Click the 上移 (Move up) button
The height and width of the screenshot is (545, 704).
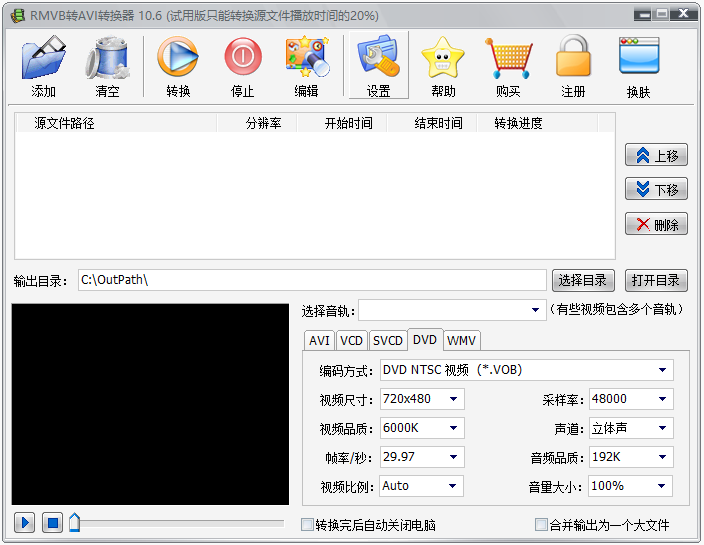coord(656,155)
